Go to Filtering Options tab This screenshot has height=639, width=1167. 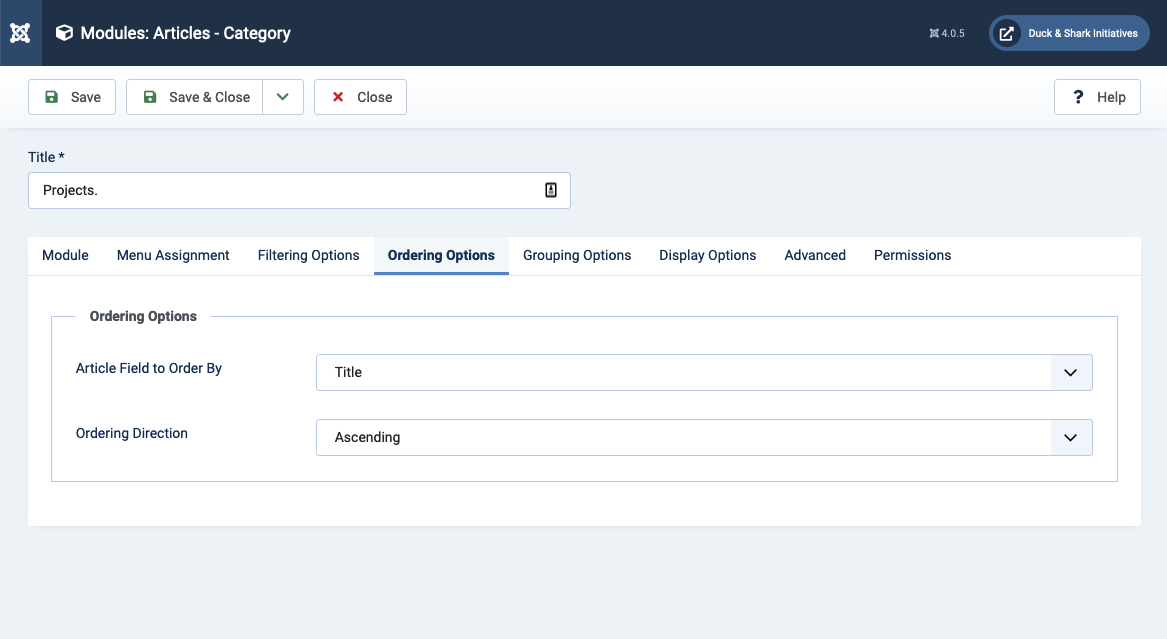pyautogui.click(x=308, y=255)
